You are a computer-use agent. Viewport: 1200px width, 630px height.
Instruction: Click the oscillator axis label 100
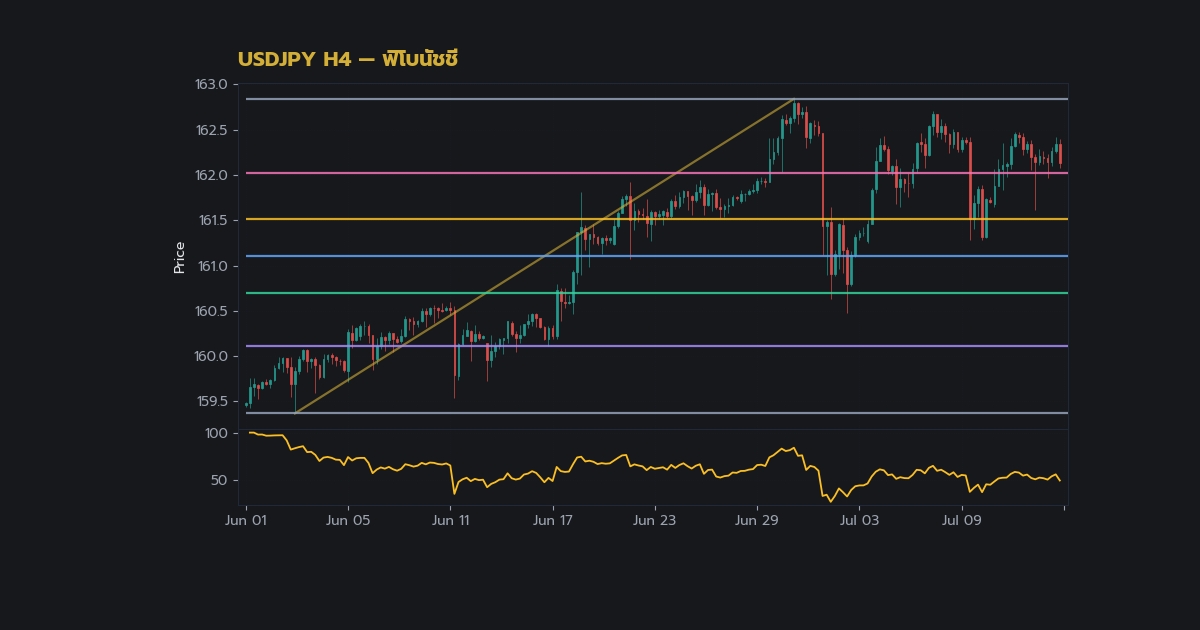point(216,433)
